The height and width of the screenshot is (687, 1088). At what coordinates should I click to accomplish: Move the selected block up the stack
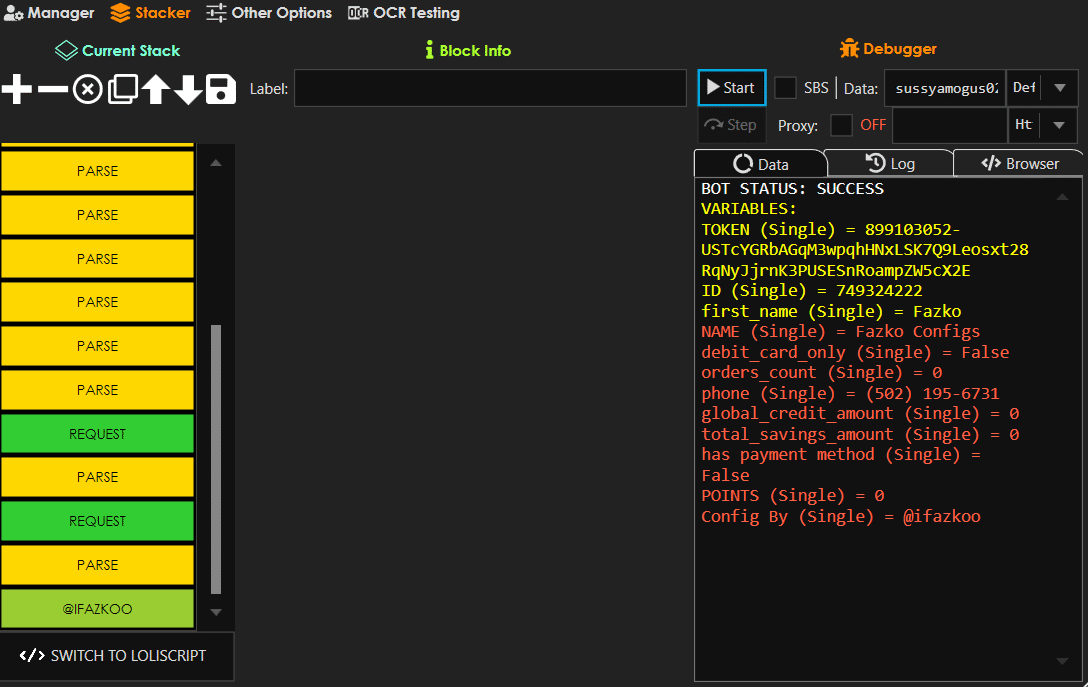(x=155, y=88)
